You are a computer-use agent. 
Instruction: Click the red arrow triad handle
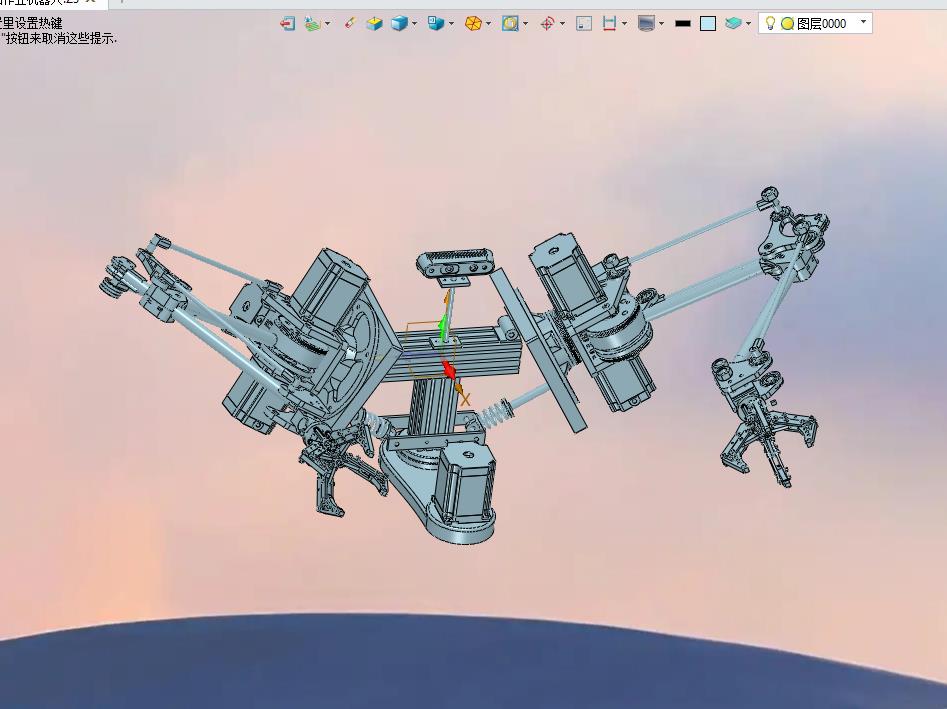[449, 370]
